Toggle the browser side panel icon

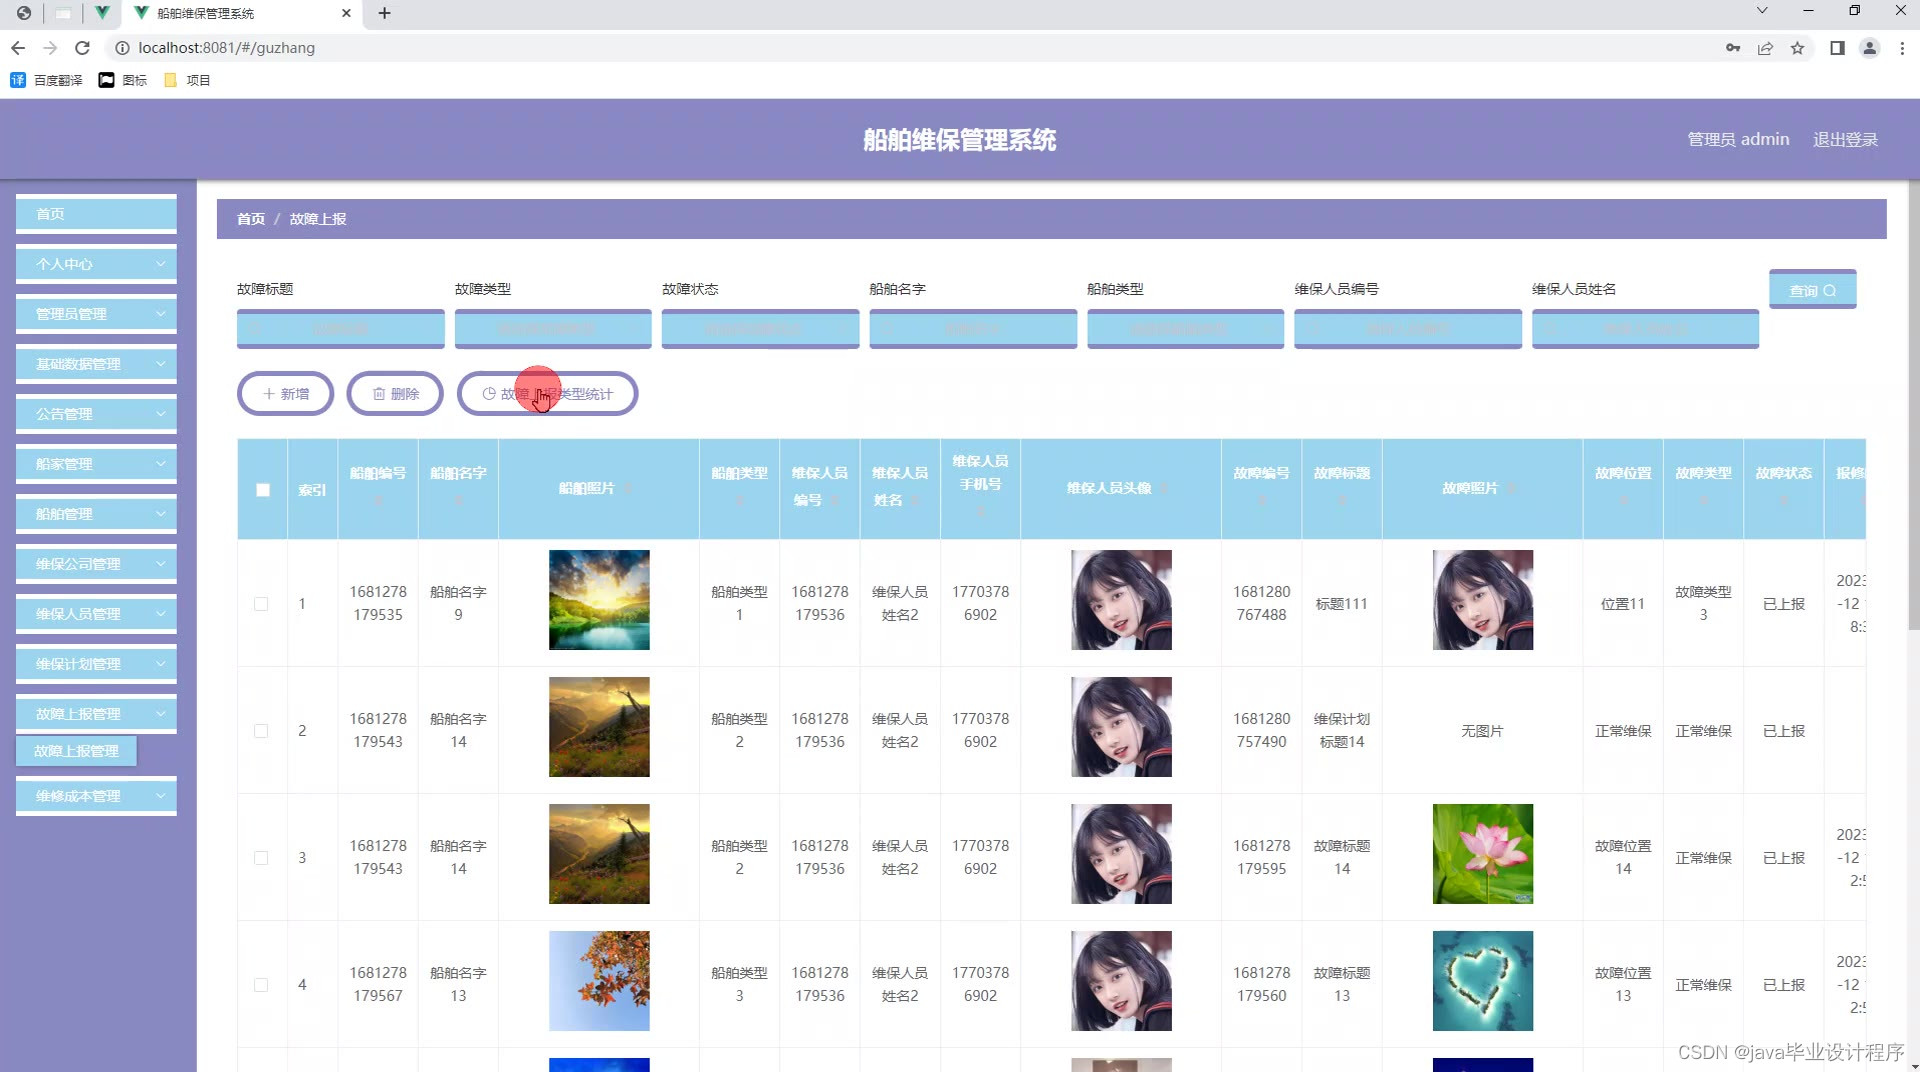click(x=1837, y=48)
